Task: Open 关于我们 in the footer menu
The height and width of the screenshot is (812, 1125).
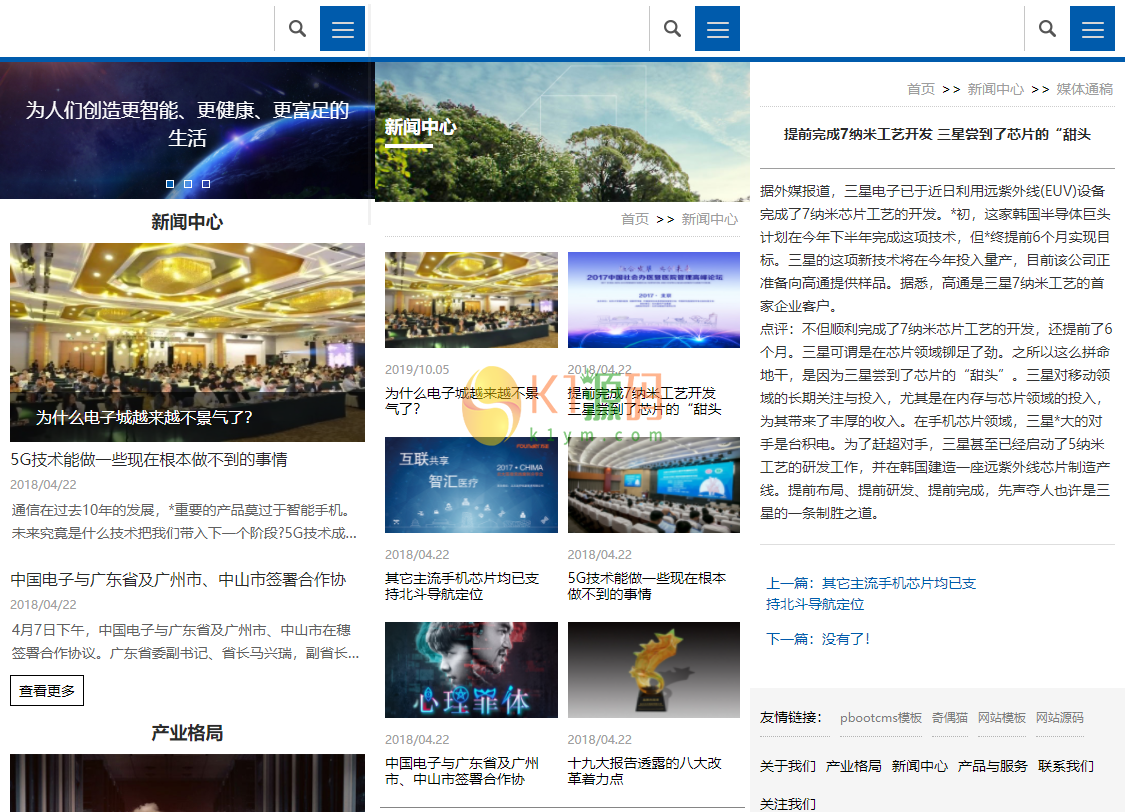Action: pos(787,766)
